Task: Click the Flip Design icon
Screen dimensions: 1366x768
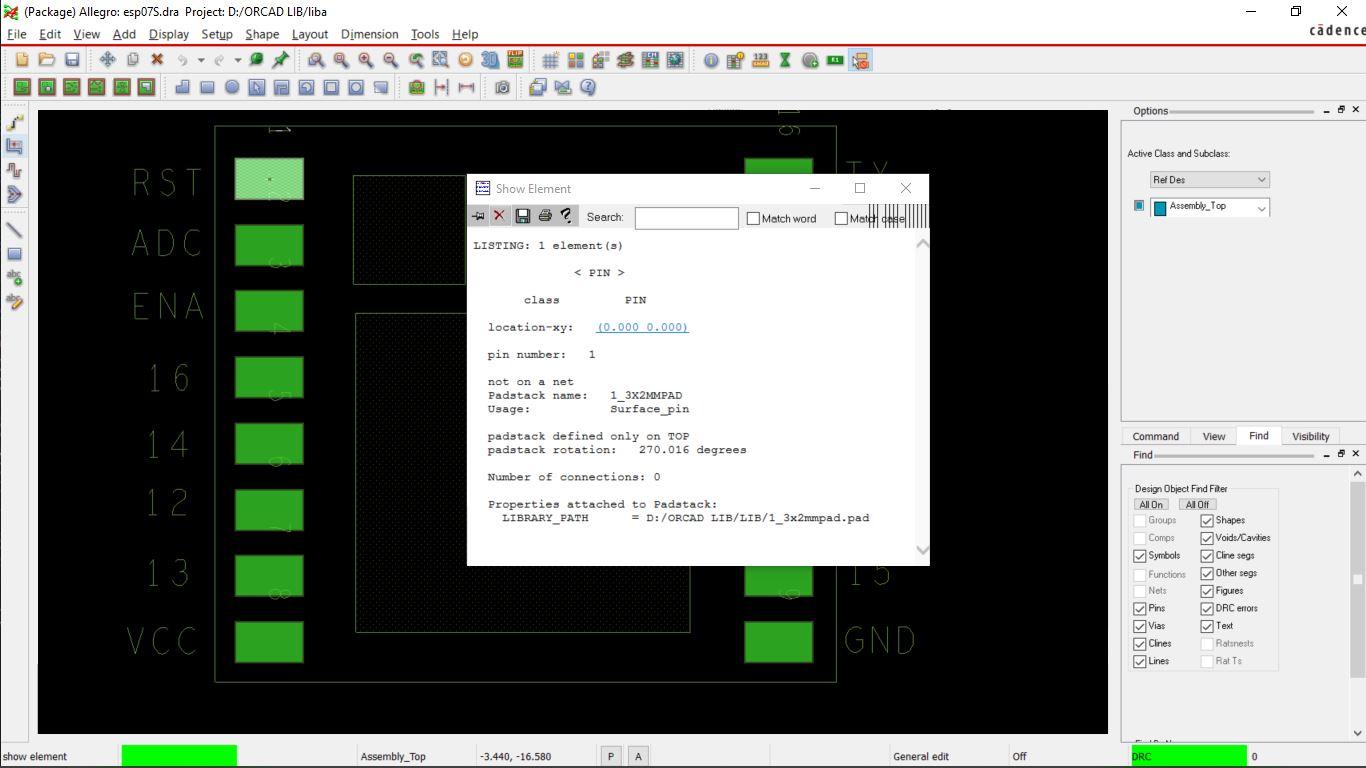Action: tap(515, 60)
